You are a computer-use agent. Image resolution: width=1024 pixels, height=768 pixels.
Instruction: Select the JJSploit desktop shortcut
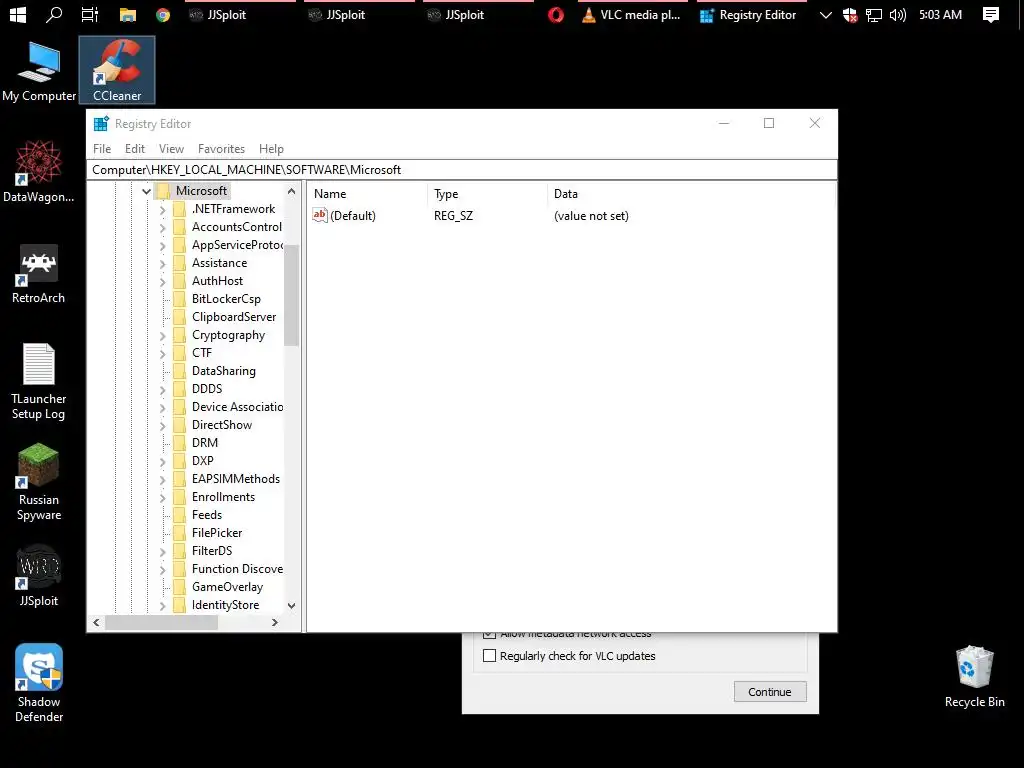39,576
